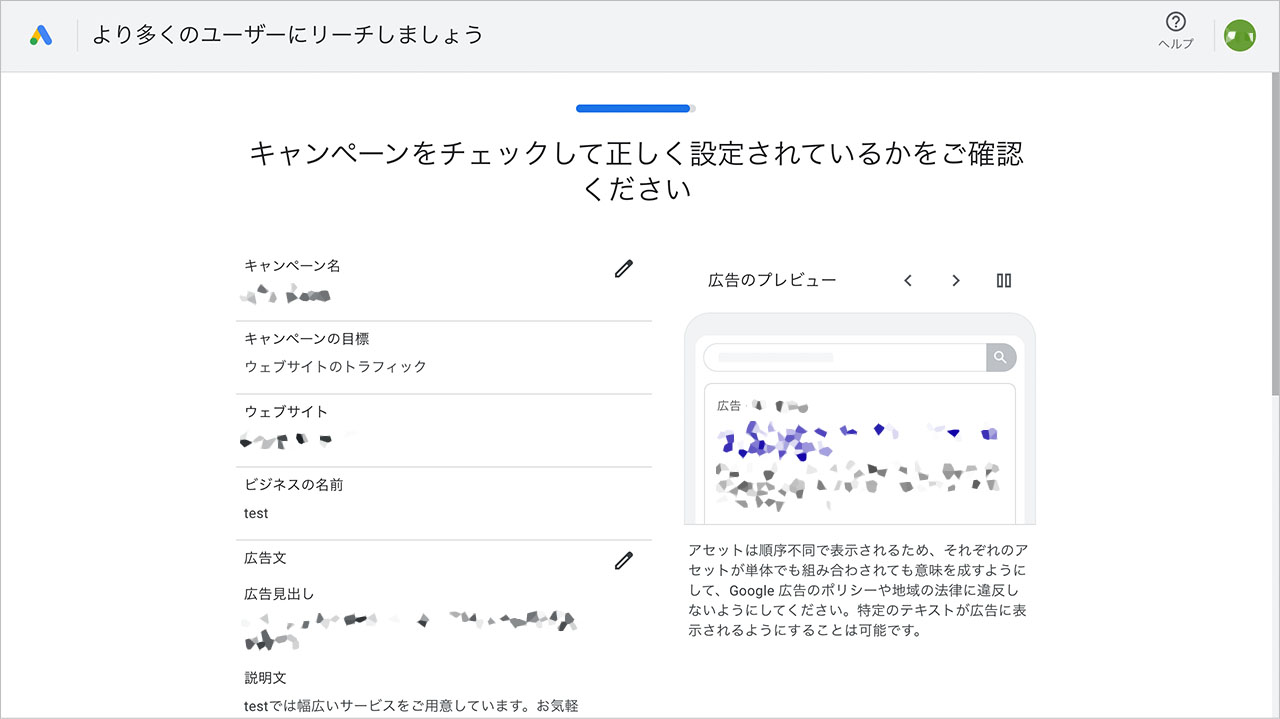Pause the ad preview rotation

tap(1003, 281)
